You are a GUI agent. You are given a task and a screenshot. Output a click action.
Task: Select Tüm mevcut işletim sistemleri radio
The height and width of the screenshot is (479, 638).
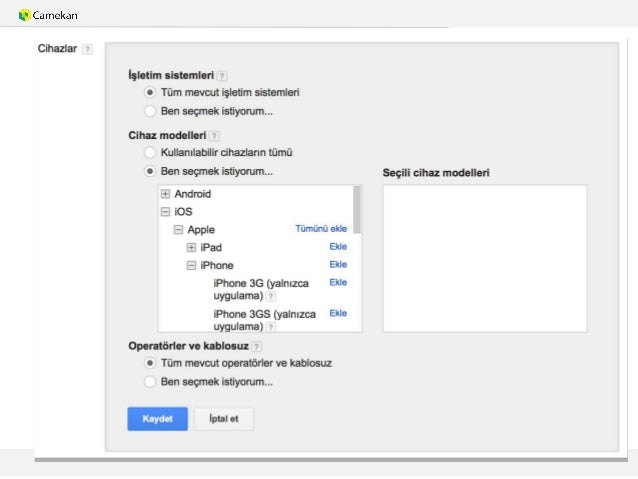150,92
